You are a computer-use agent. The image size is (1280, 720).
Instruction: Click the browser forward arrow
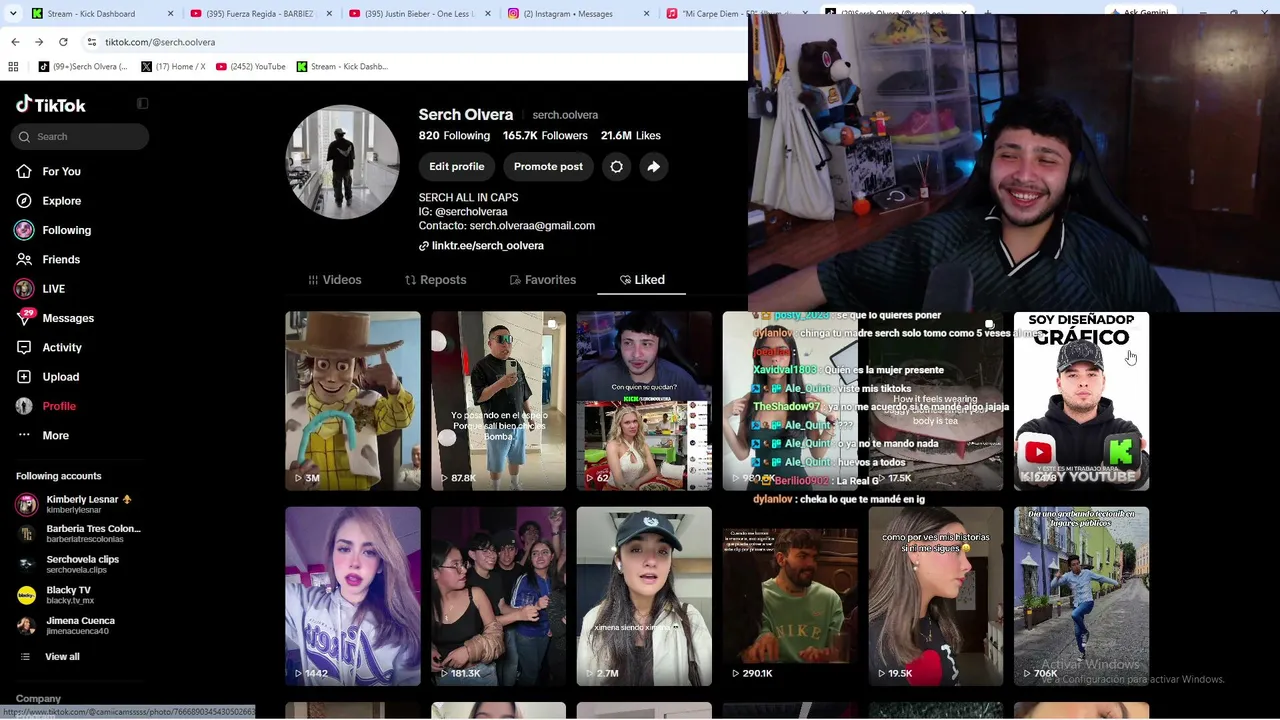(x=39, y=42)
